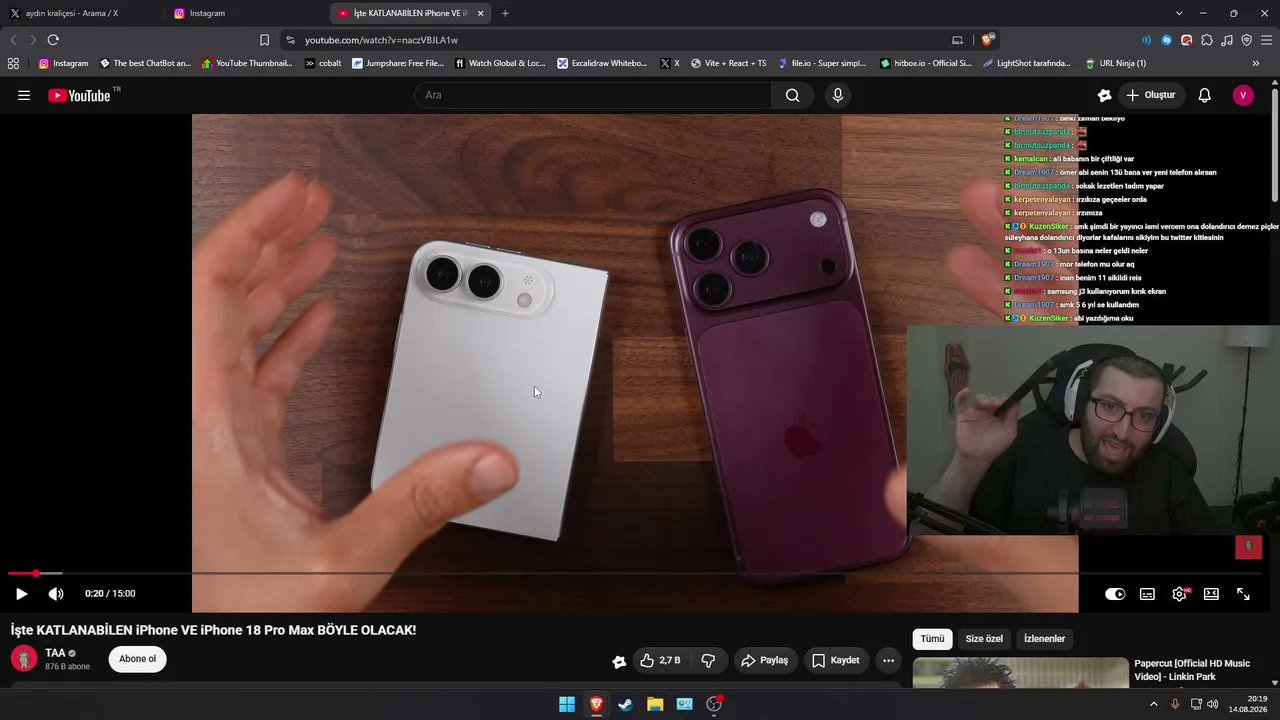1280x720 pixels.
Task: Open the bookmarks apps grid icon
Action: click(x=13, y=63)
